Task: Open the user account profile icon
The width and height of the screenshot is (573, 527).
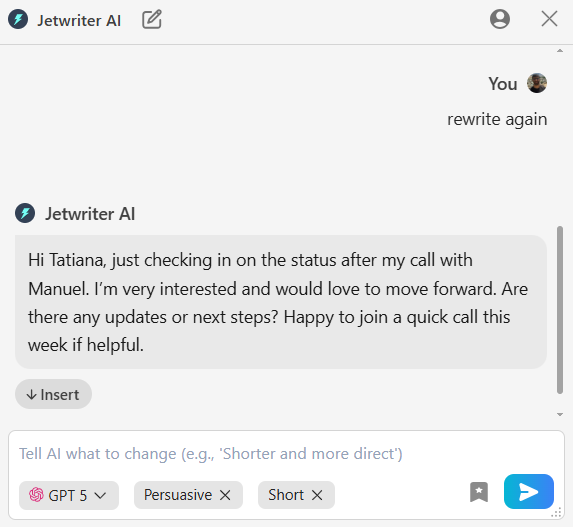Action: pos(500,19)
